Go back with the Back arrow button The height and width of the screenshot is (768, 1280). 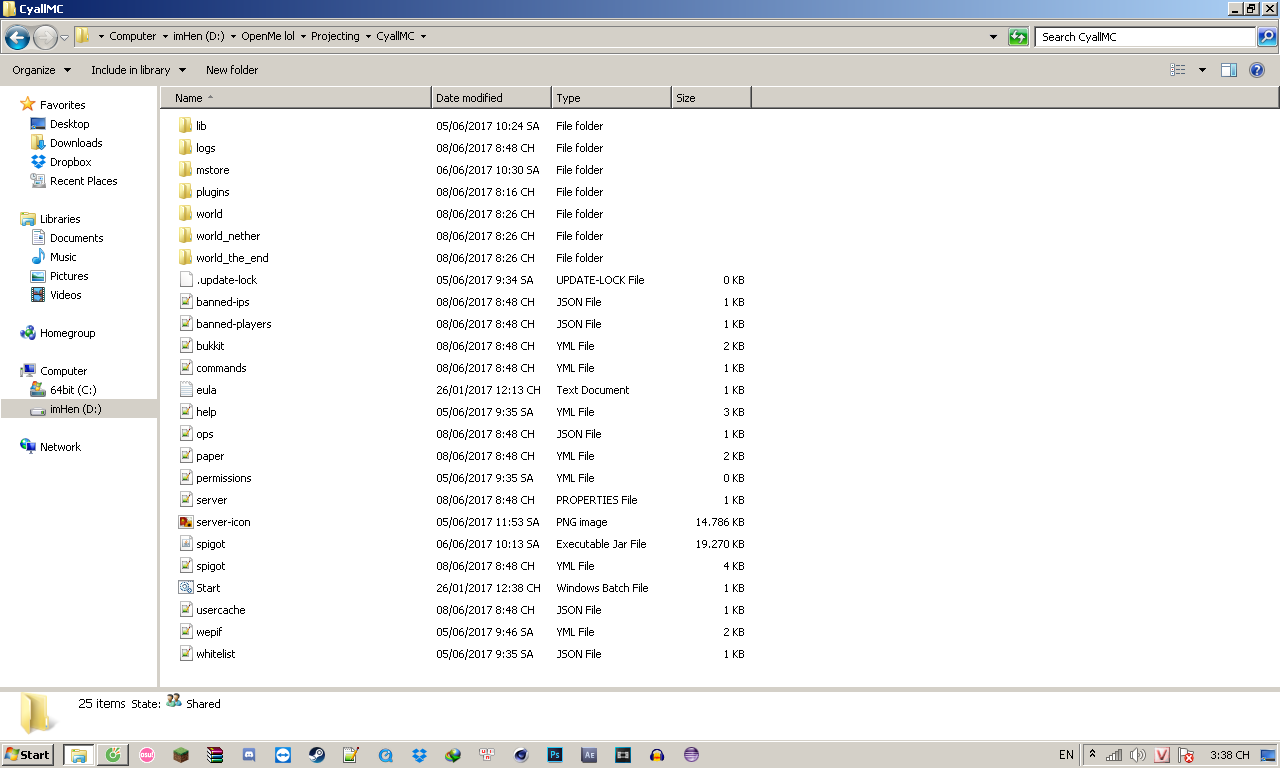click(x=17, y=38)
